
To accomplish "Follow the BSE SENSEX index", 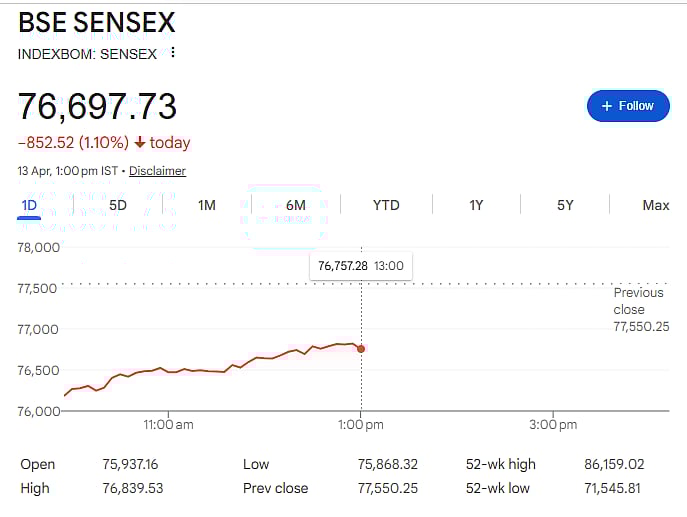I will [x=628, y=106].
